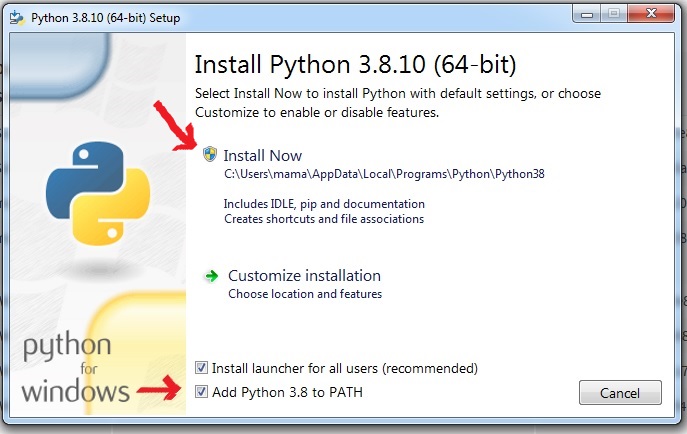Click 'Creates shortcuts and file associations' text
Viewport: 687px width, 434px height.
click(324, 219)
